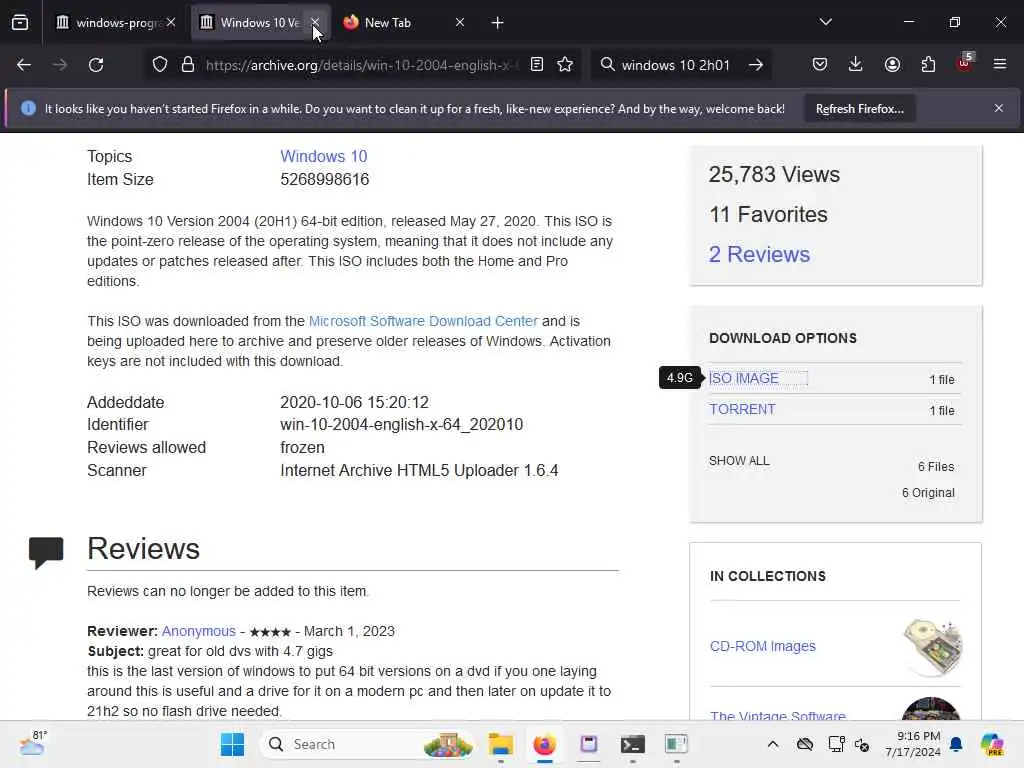Download the TORRENT file
Screen dimensions: 1024x768
click(x=743, y=409)
